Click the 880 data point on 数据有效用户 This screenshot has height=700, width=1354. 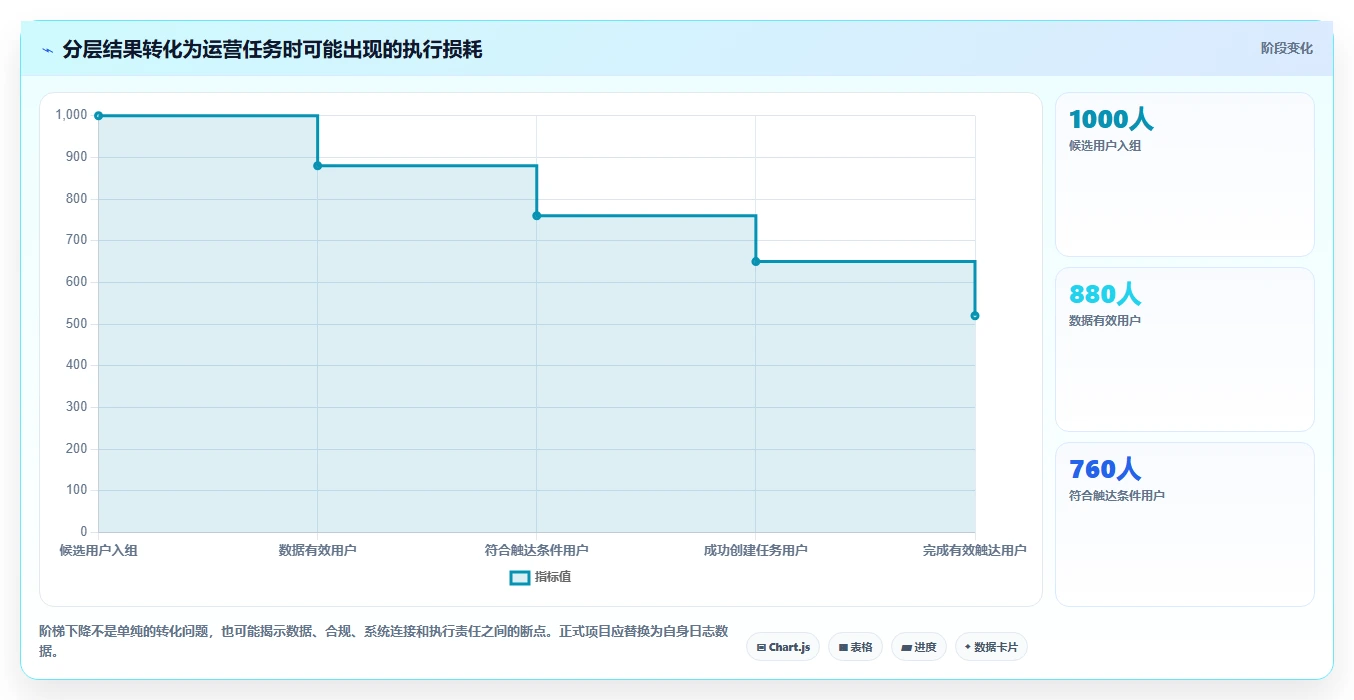coord(317,166)
